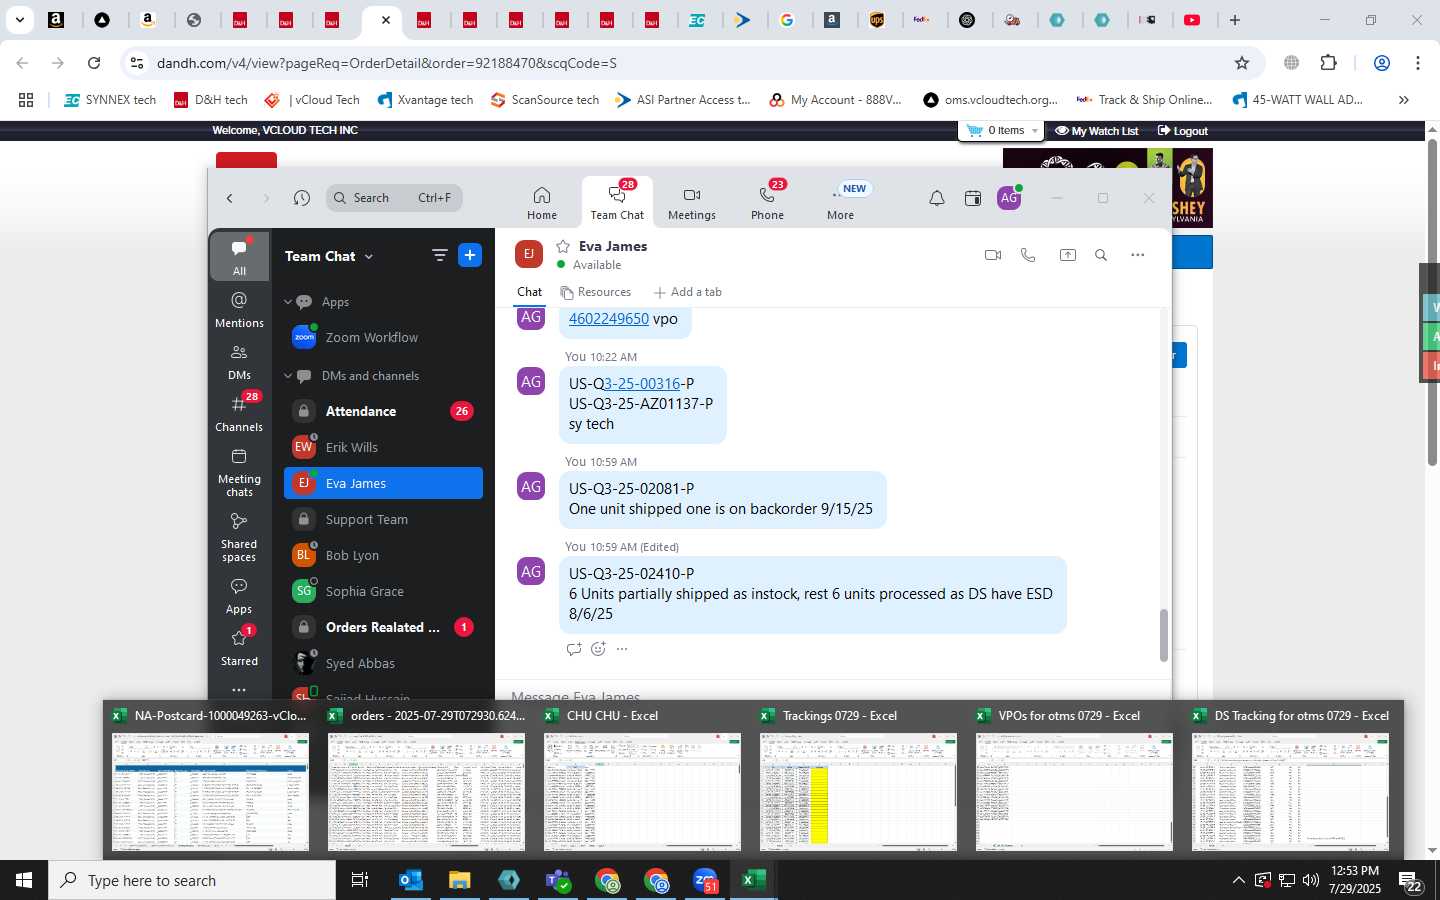Viewport: 1440px width, 900px height.
Task: Open the DMs sidebar section
Action: coord(239,361)
